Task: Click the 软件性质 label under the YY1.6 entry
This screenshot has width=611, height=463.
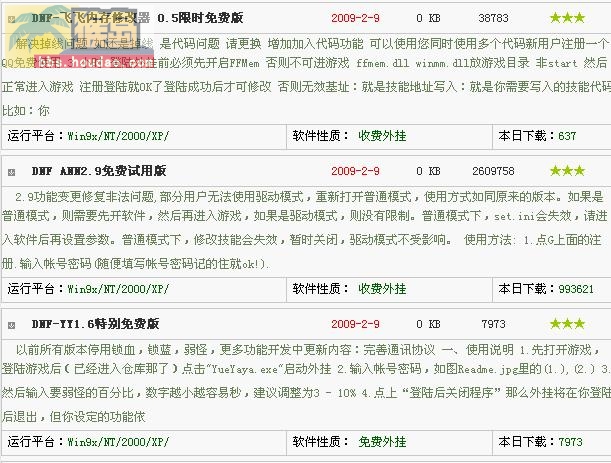Action: tap(320, 442)
